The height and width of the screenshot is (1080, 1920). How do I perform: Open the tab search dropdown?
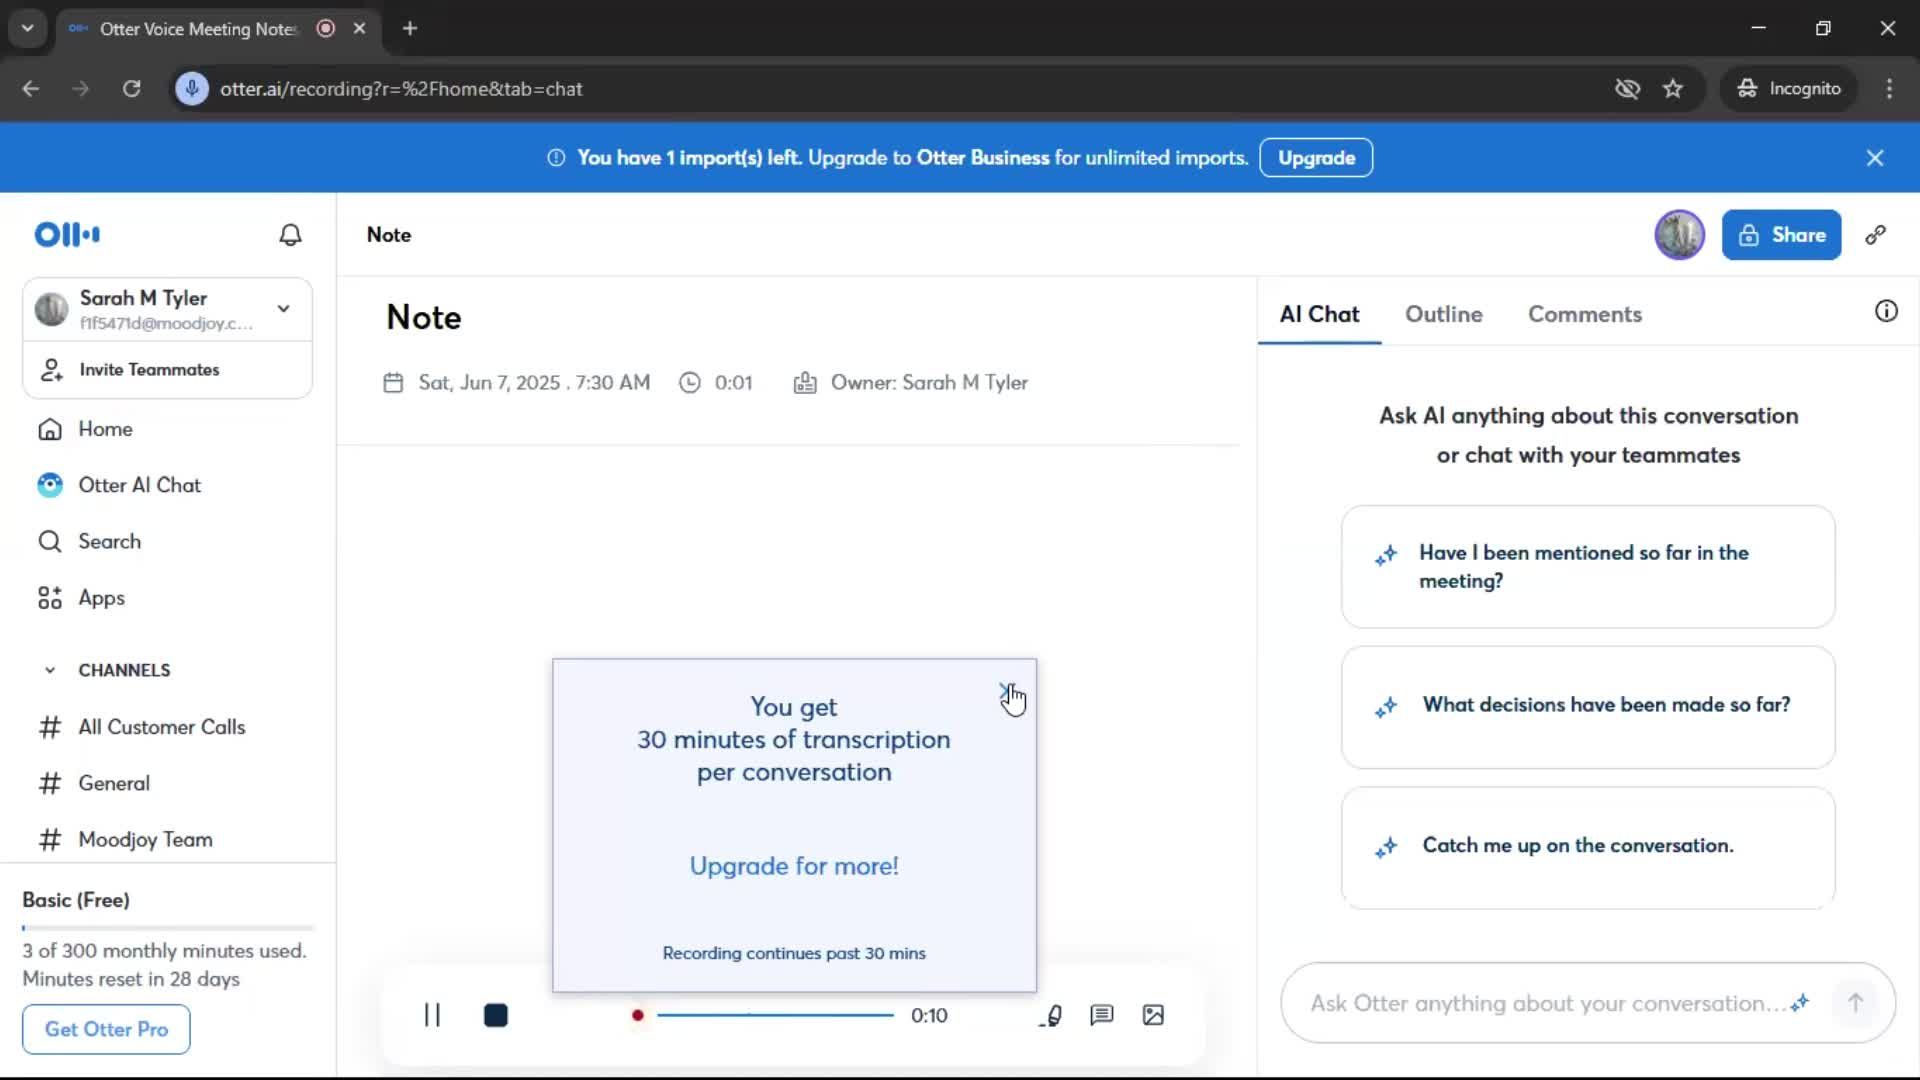click(x=28, y=28)
